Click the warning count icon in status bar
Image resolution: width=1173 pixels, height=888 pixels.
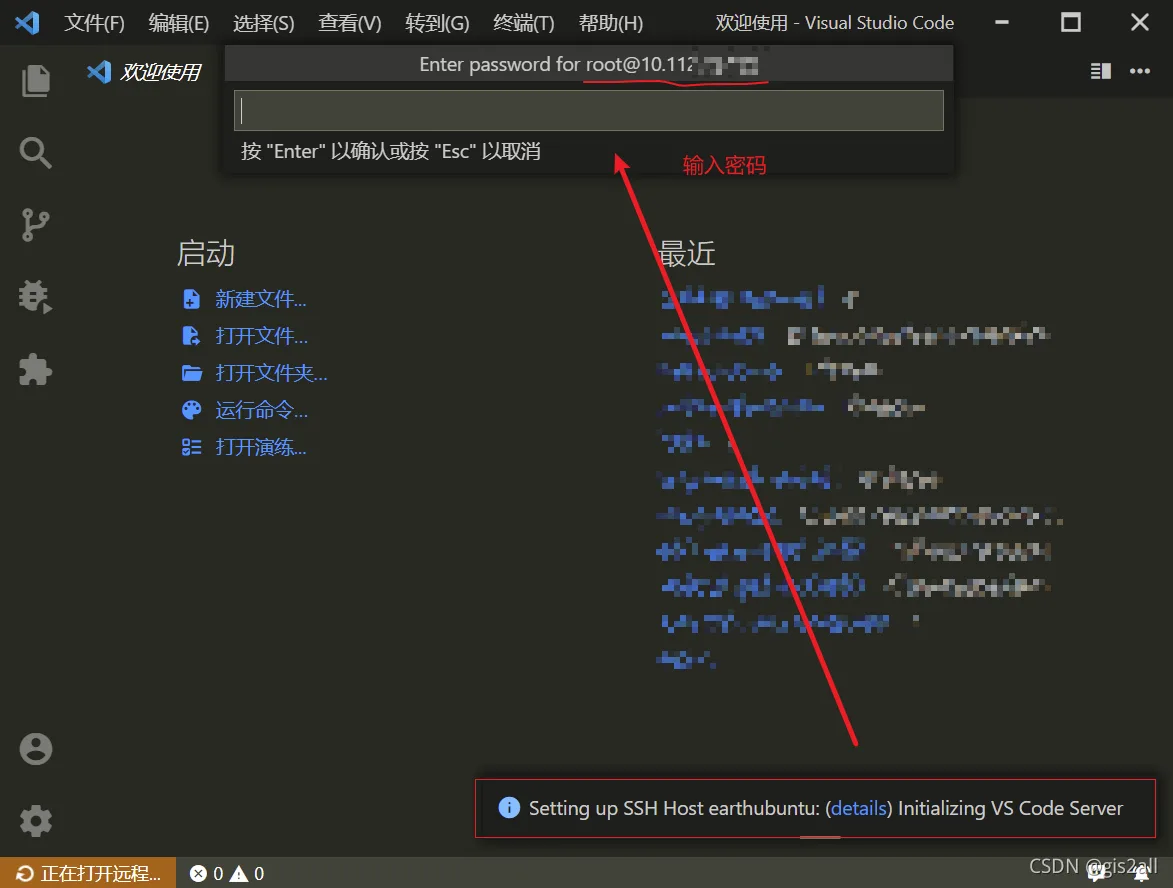point(239,873)
